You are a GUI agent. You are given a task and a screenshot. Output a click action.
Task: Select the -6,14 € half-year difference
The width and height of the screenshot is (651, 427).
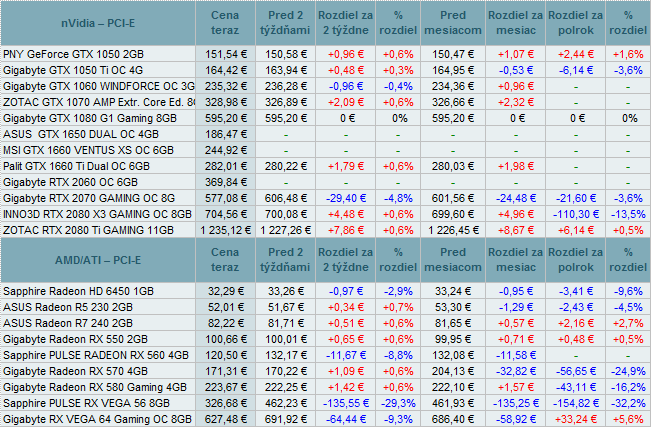pyautogui.click(x=576, y=70)
